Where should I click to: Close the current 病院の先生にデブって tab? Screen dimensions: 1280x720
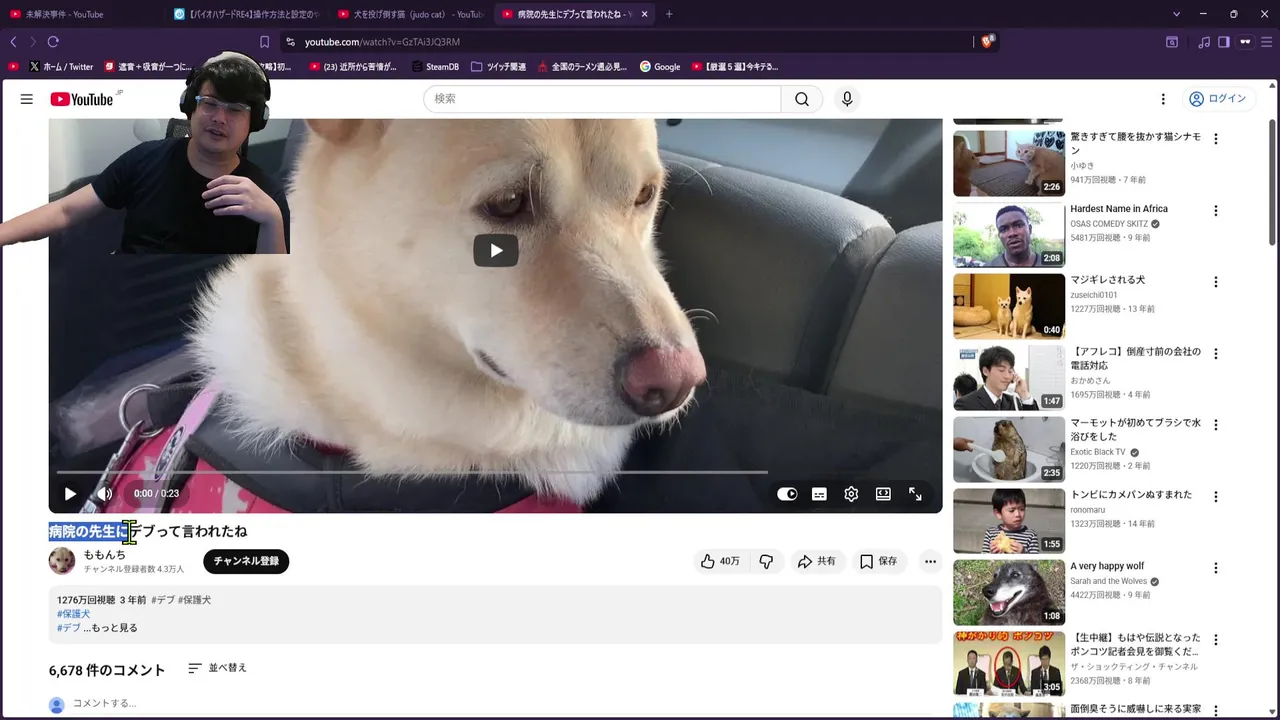point(644,14)
